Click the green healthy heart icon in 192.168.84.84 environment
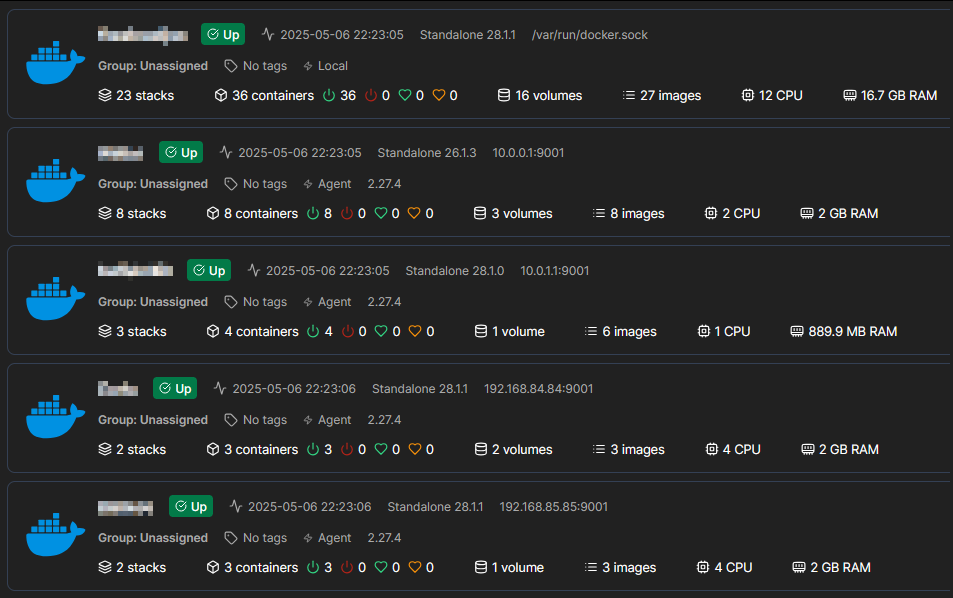This screenshot has height=598, width=953. [381, 449]
